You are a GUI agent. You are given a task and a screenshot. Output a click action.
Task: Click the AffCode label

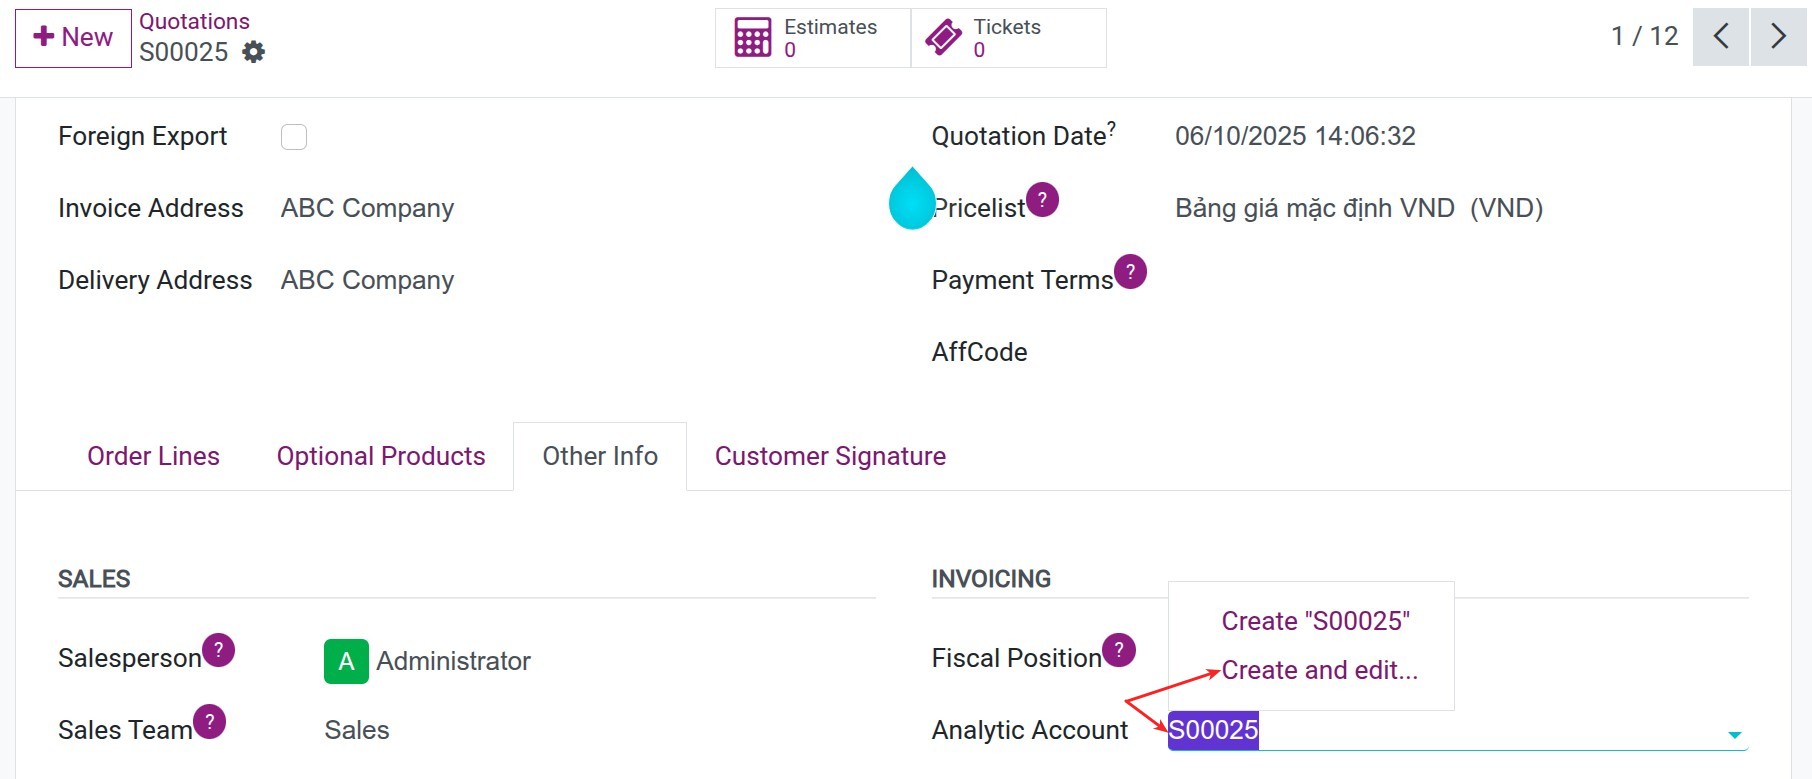pyautogui.click(x=979, y=352)
